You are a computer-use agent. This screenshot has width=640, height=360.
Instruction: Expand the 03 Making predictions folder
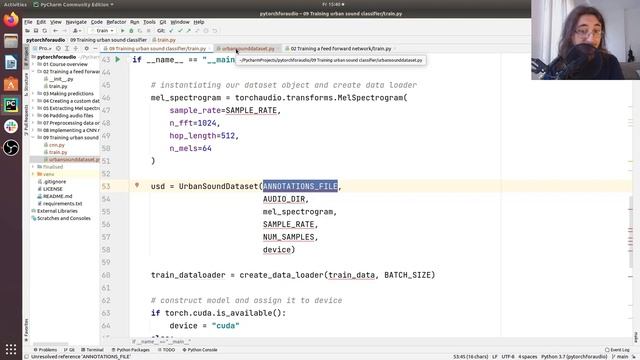click(x=33, y=93)
